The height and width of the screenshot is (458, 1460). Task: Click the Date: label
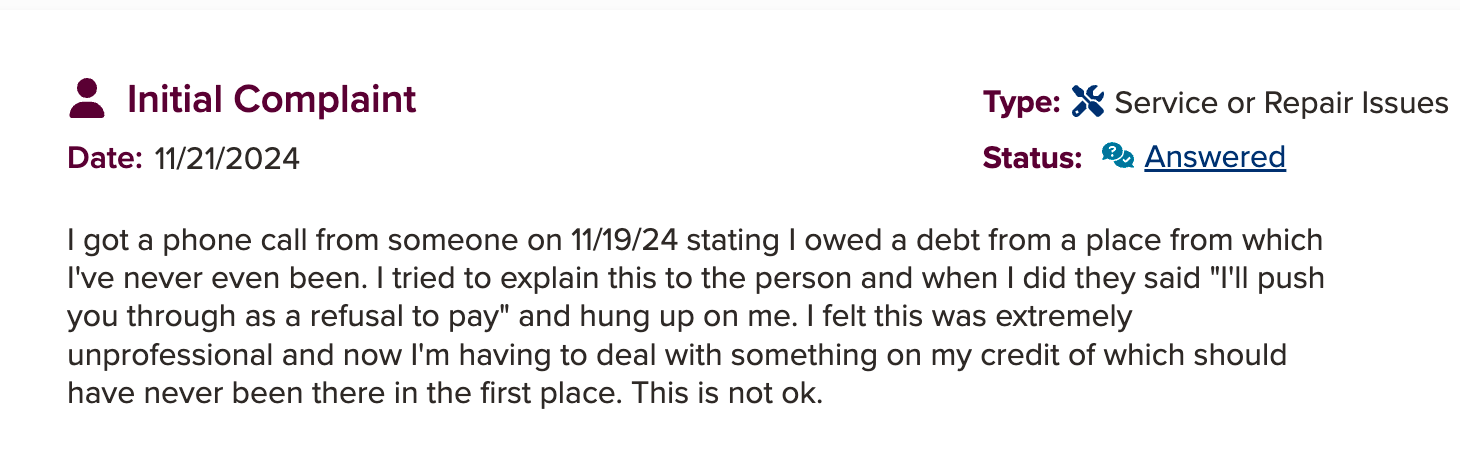(106, 158)
